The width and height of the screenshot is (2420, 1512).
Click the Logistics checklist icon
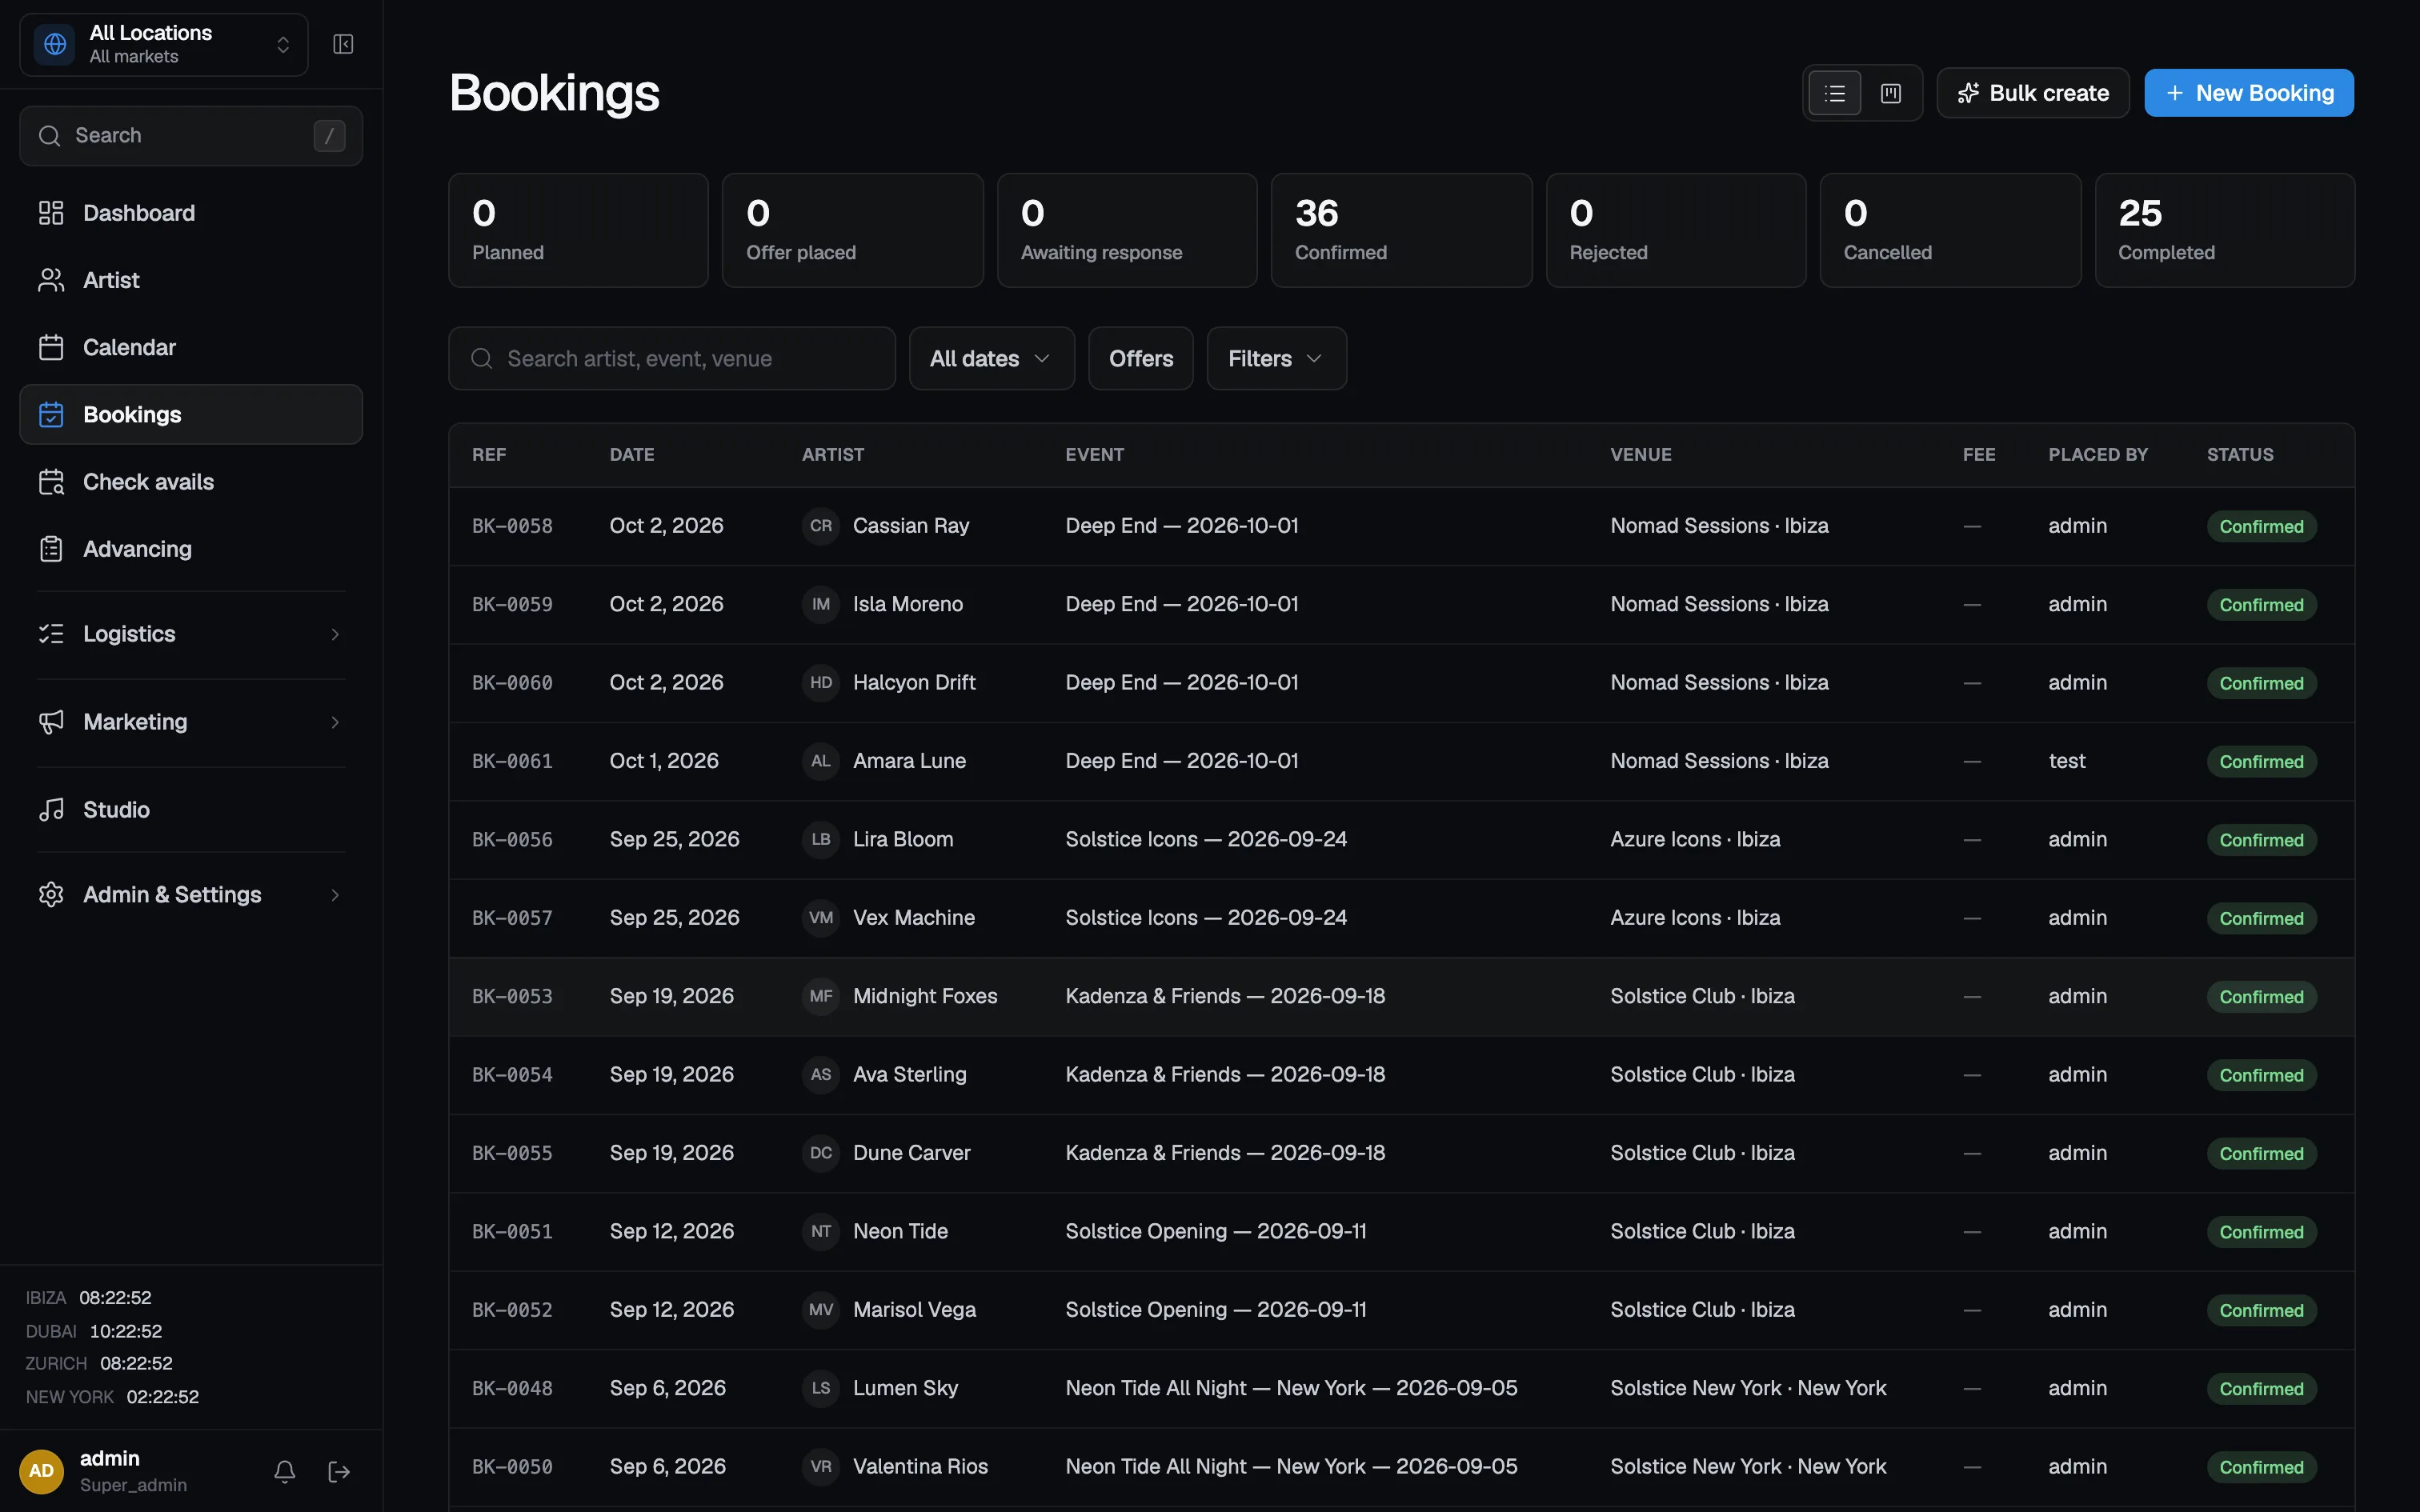point(51,634)
